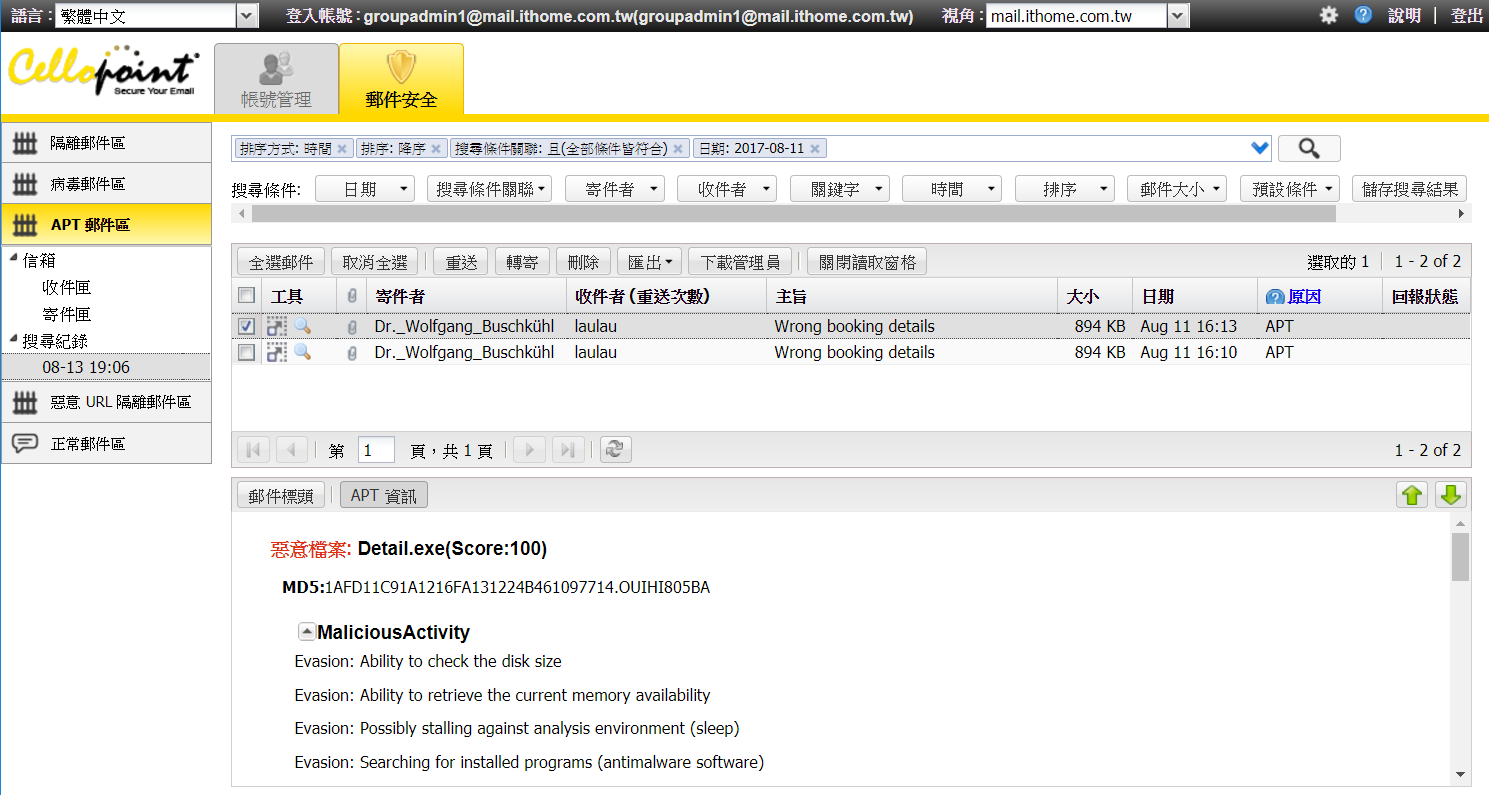The height and width of the screenshot is (795, 1489).
Task: Open the 匯出 export dropdown
Action: (x=648, y=260)
